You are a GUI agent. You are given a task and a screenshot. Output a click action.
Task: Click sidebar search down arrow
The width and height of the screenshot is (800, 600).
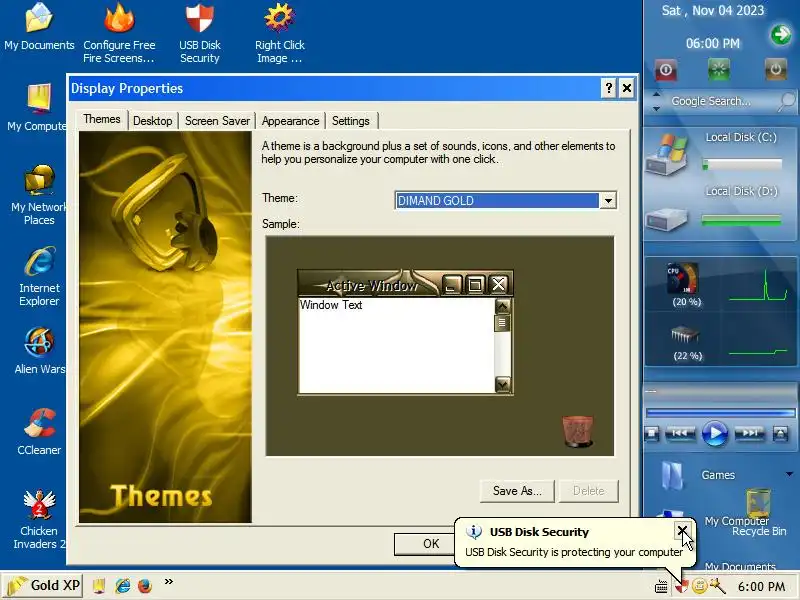[657, 108]
